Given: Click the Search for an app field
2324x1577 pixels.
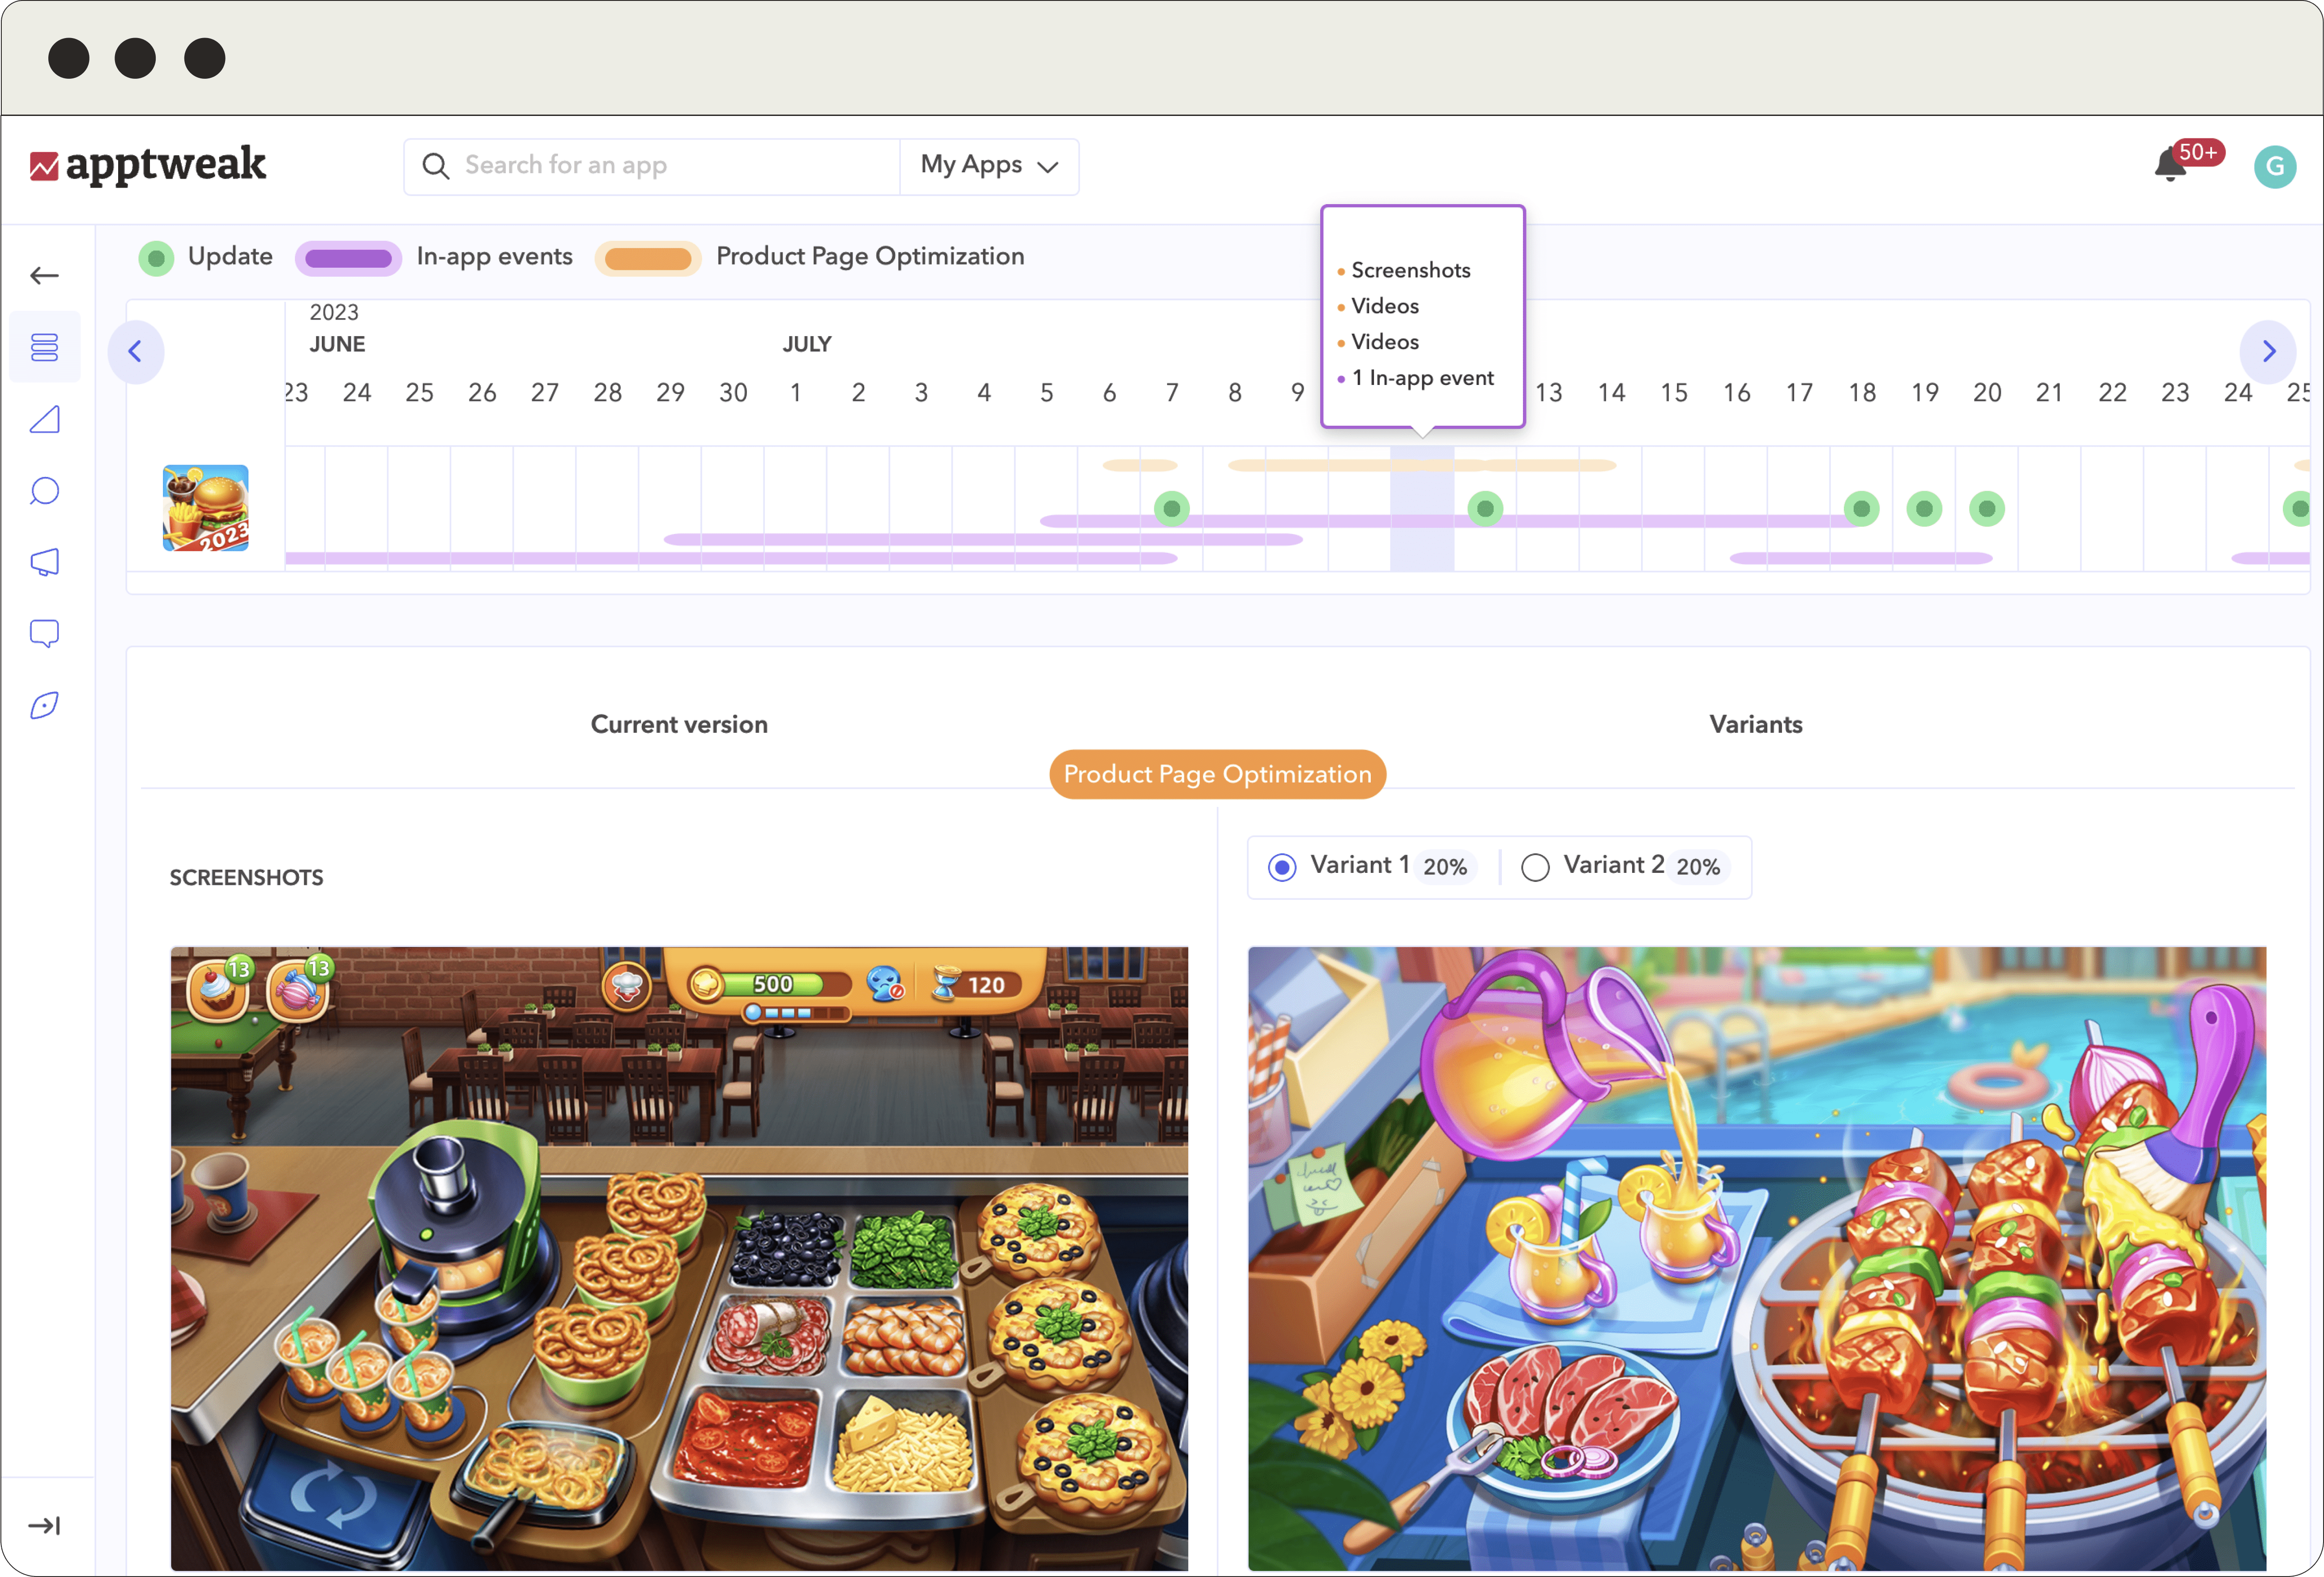Looking at the screenshot, I should click(652, 166).
